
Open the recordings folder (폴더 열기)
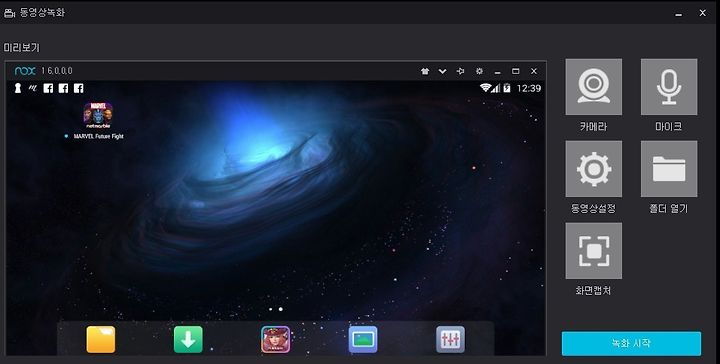[x=669, y=169]
